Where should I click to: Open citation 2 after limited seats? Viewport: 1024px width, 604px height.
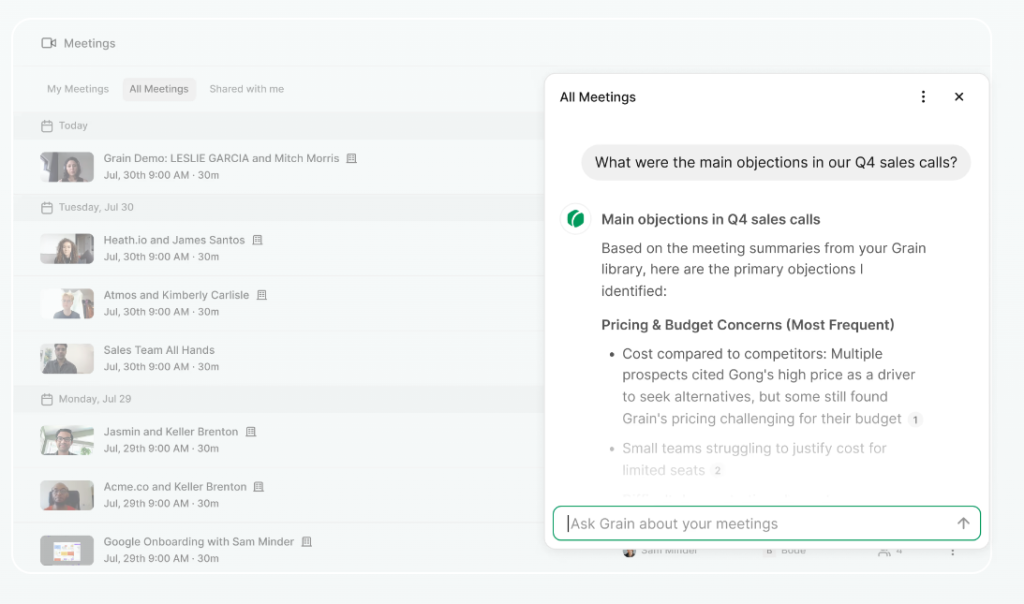[x=717, y=471]
